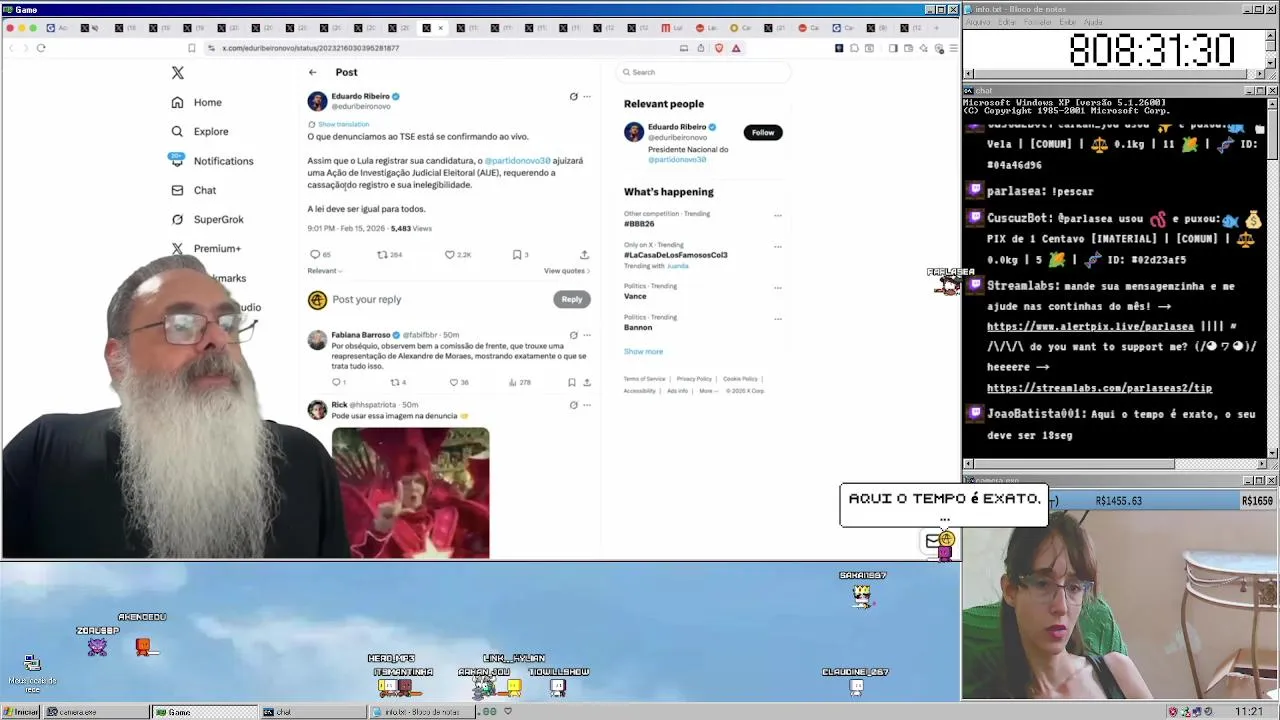Open the more options menu on Eduardo Ribeiro's post
Viewport: 1280px width, 720px height.
[587, 97]
